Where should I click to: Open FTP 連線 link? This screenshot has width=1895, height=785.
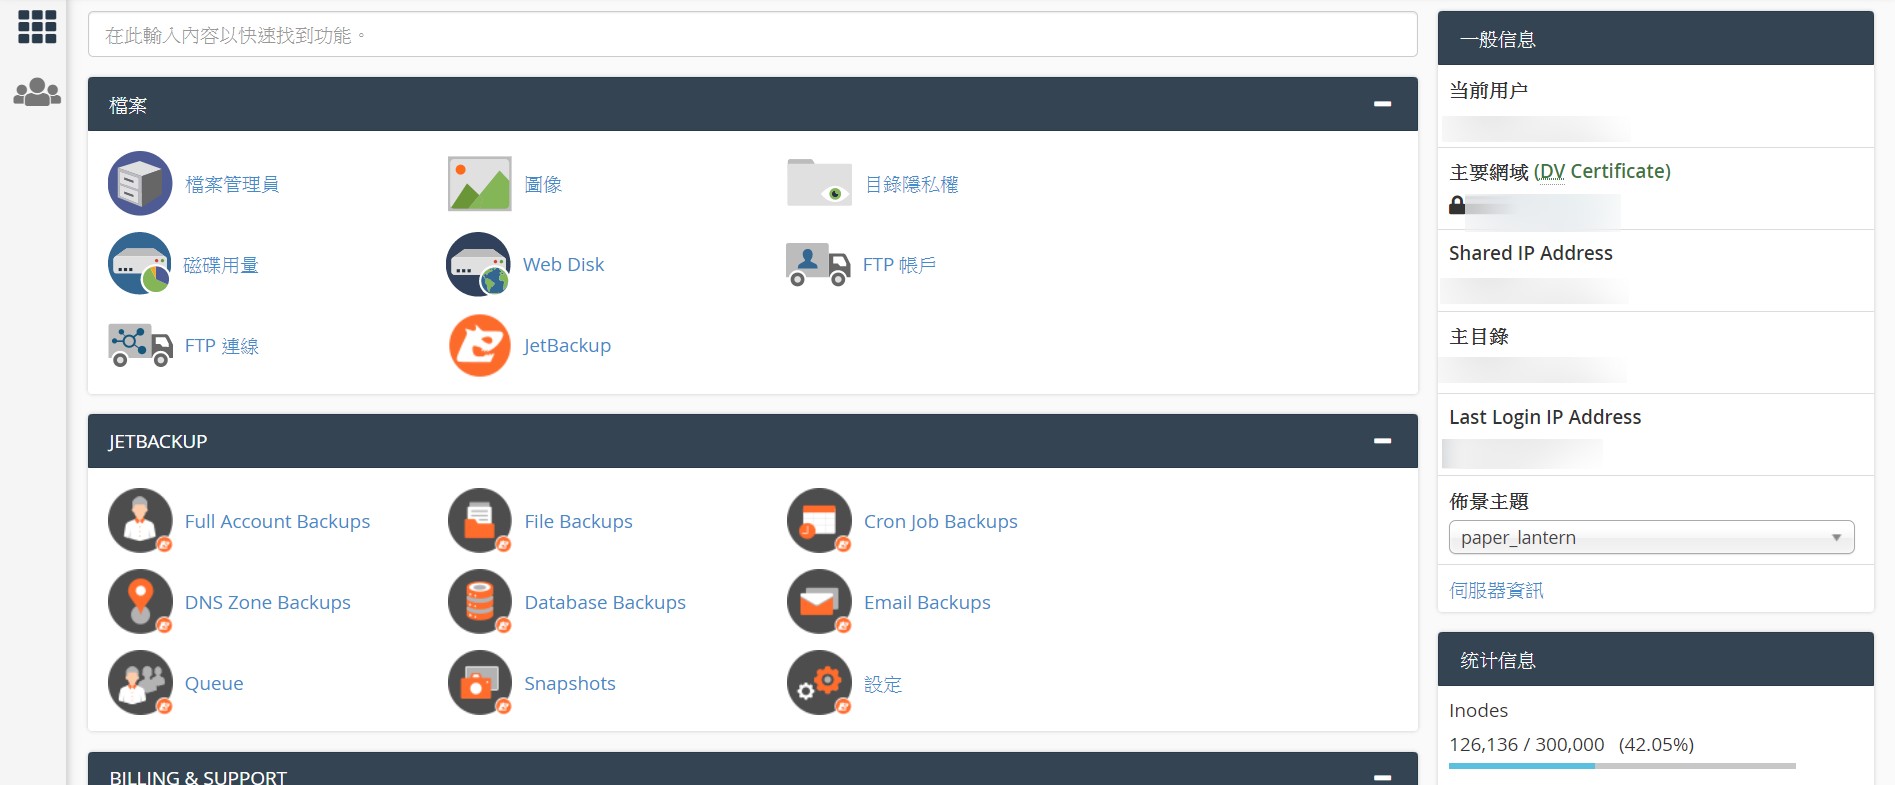[x=222, y=346]
